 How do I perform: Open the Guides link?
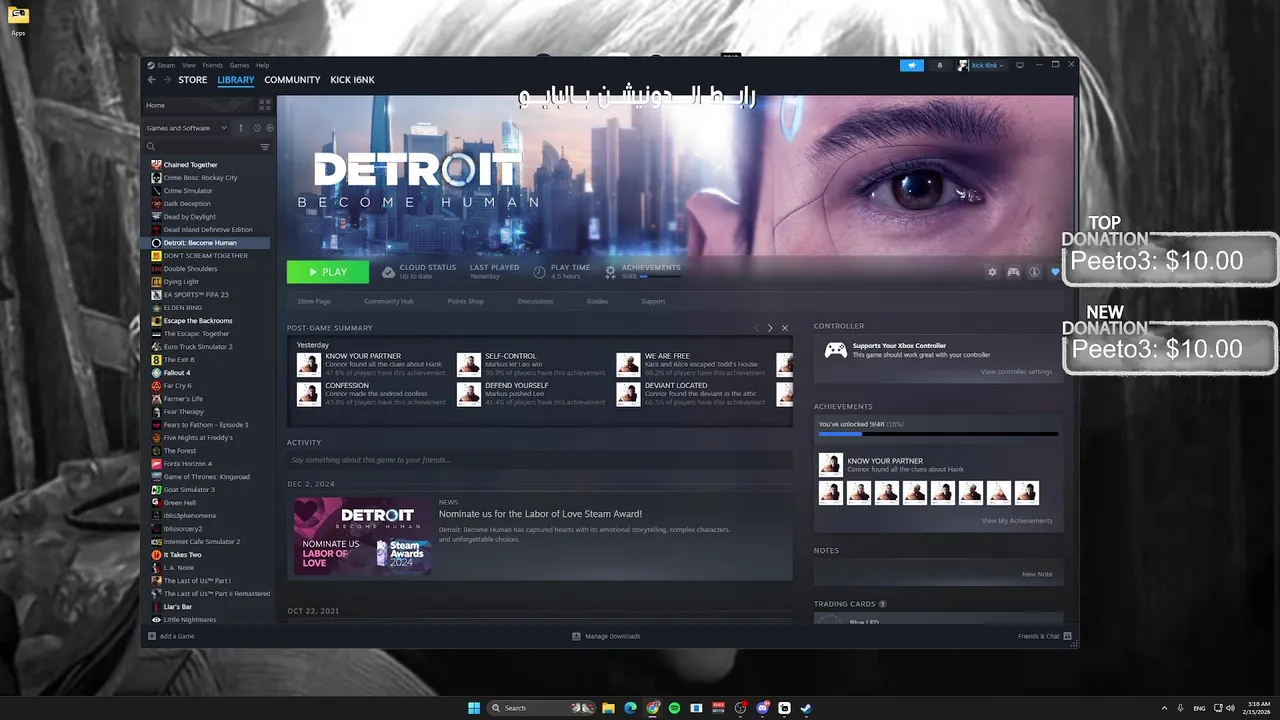[x=597, y=301]
